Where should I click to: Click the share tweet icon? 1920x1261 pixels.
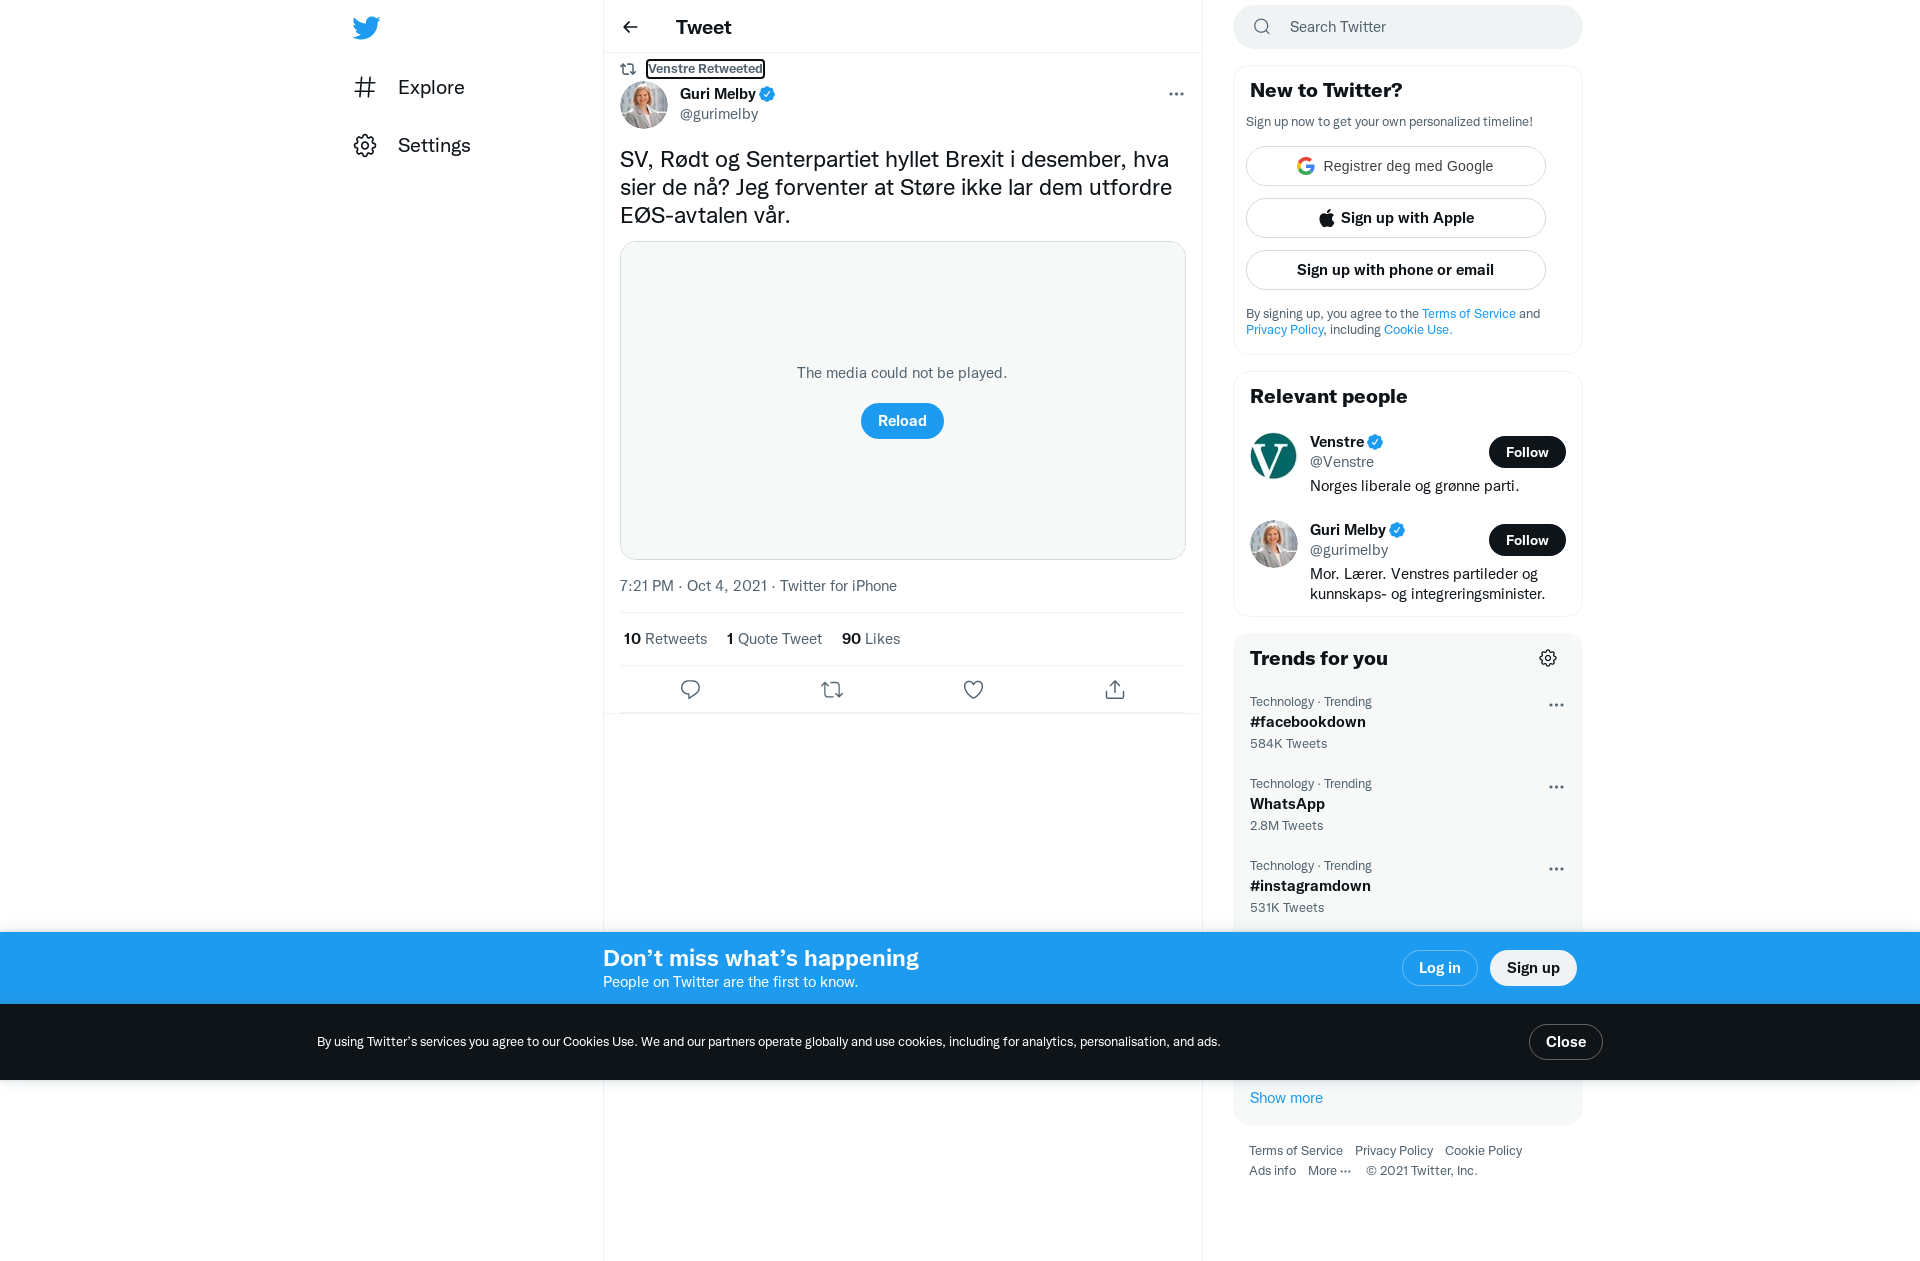tap(1115, 689)
